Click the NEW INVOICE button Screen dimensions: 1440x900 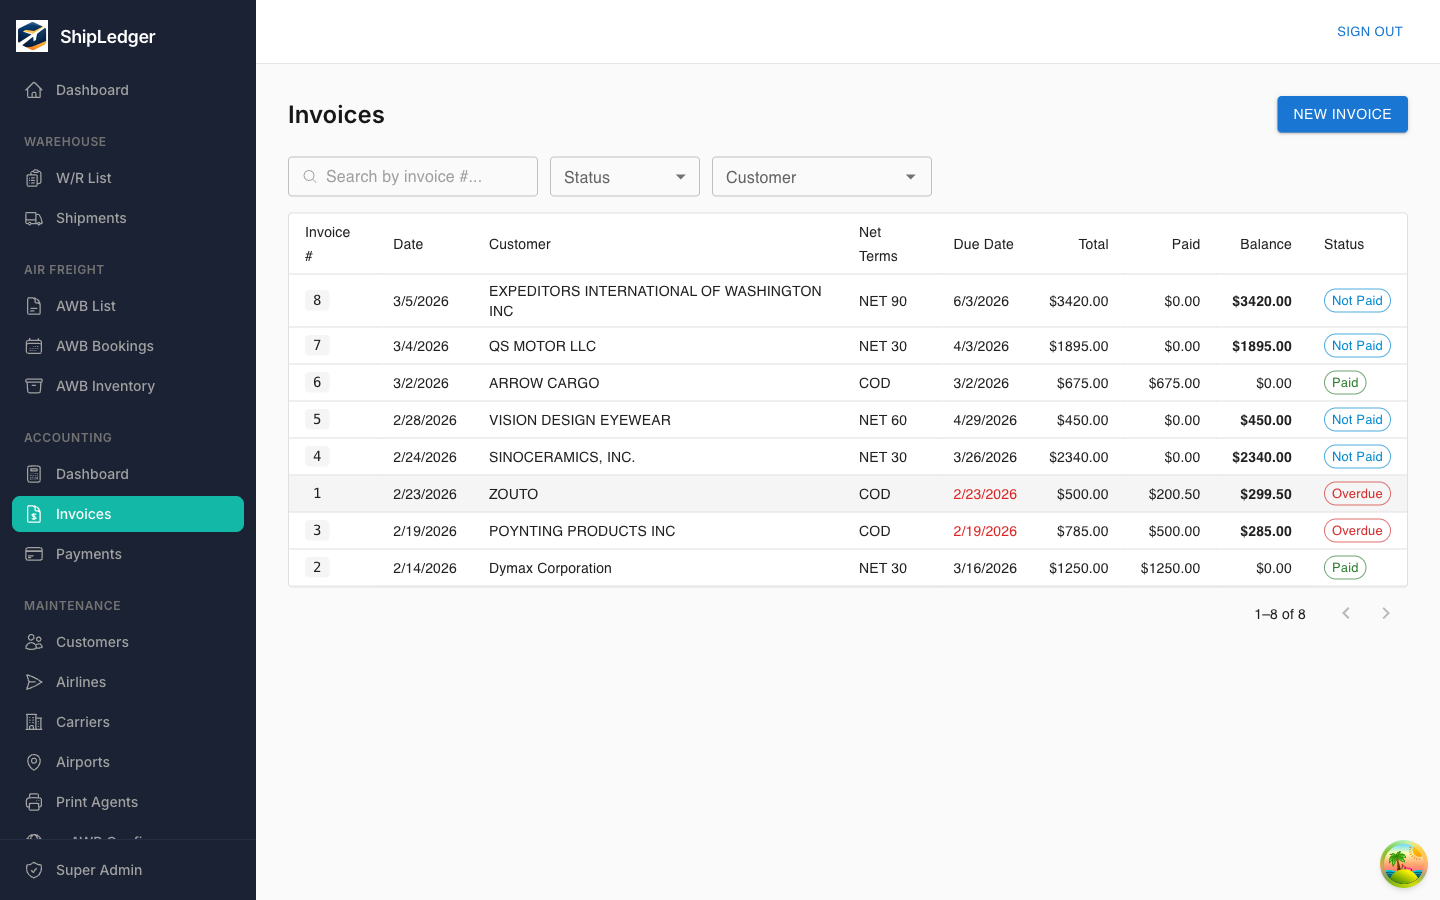[x=1342, y=114]
